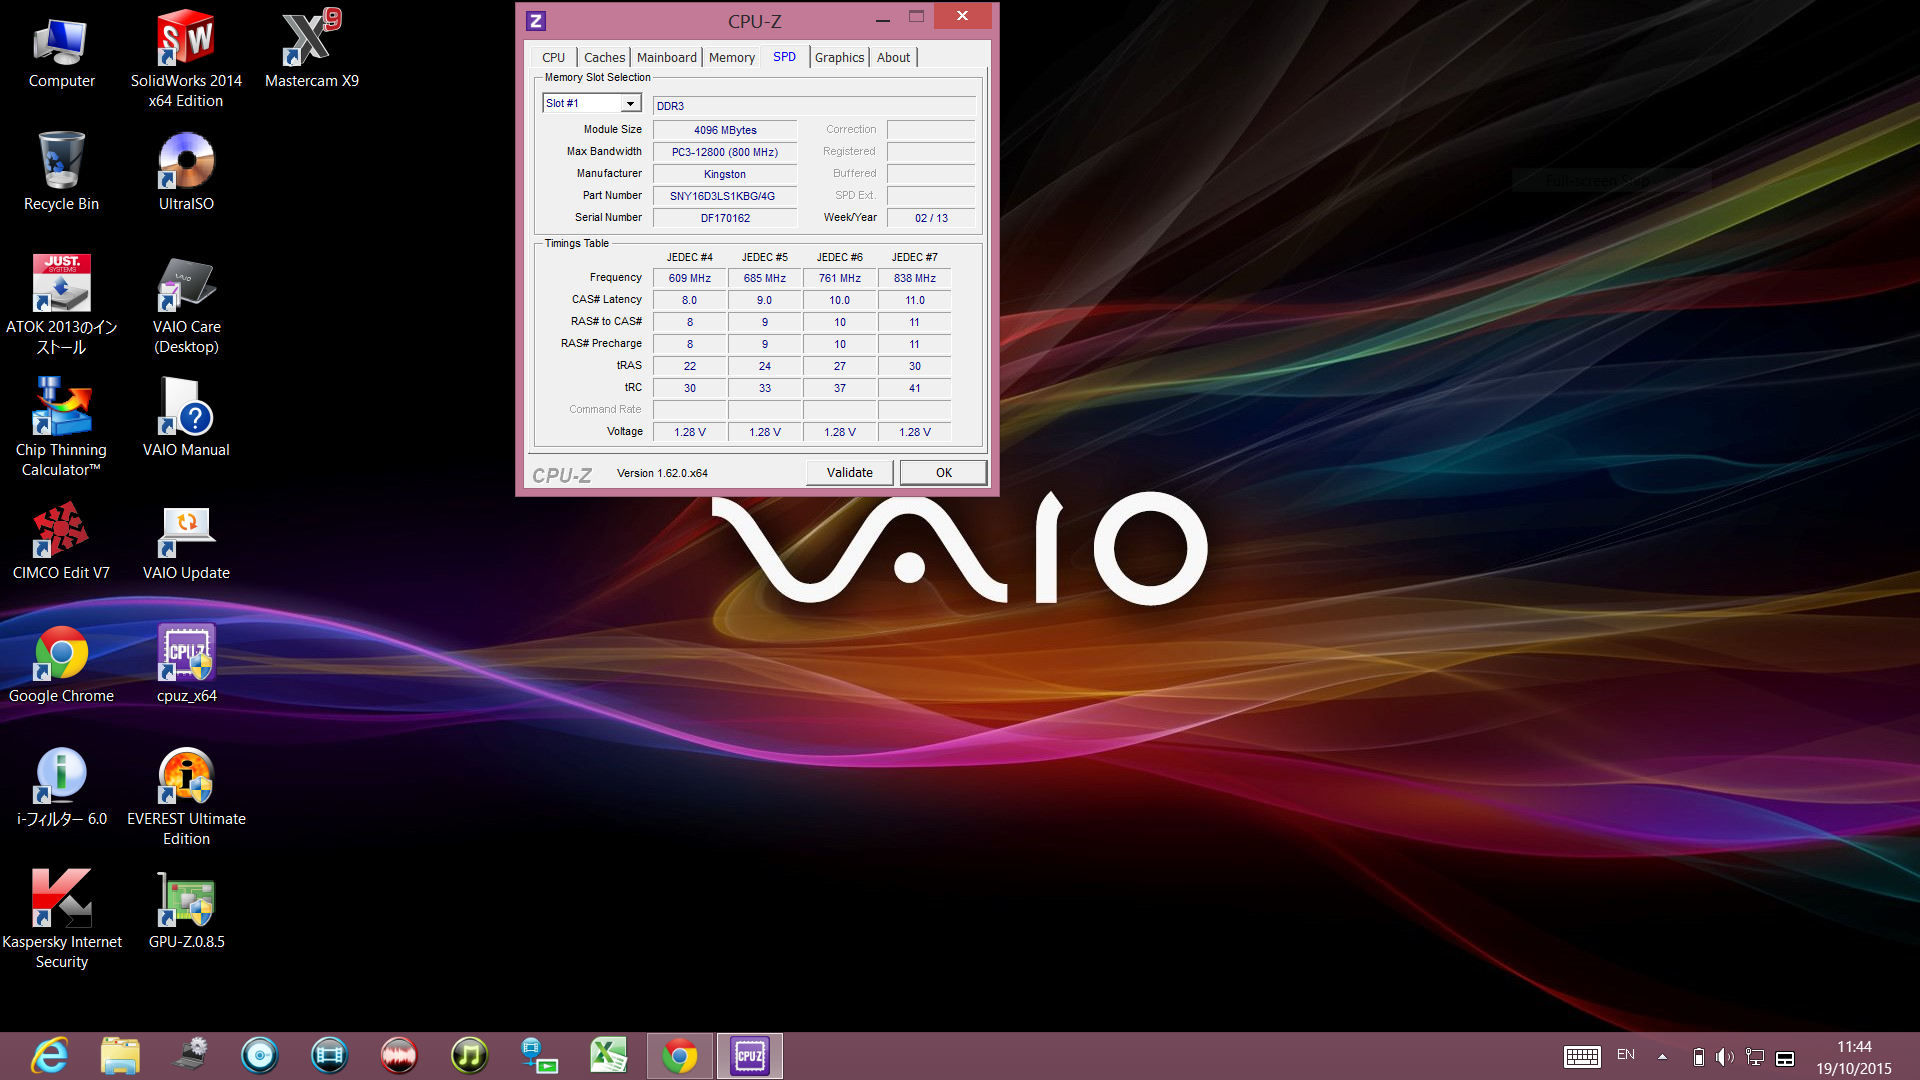Launch SolidWorks 2014 x64 Edition shortcut
The width and height of the screenshot is (1920, 1080).
point(186,58)
